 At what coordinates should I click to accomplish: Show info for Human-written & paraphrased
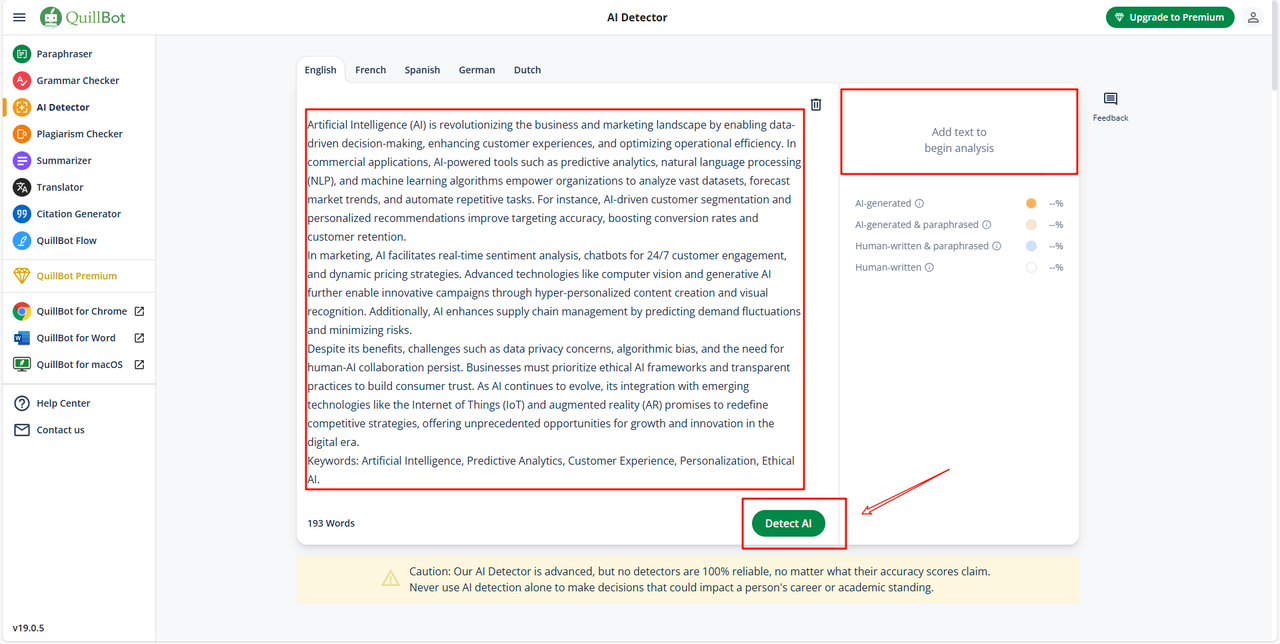point(996,246)
